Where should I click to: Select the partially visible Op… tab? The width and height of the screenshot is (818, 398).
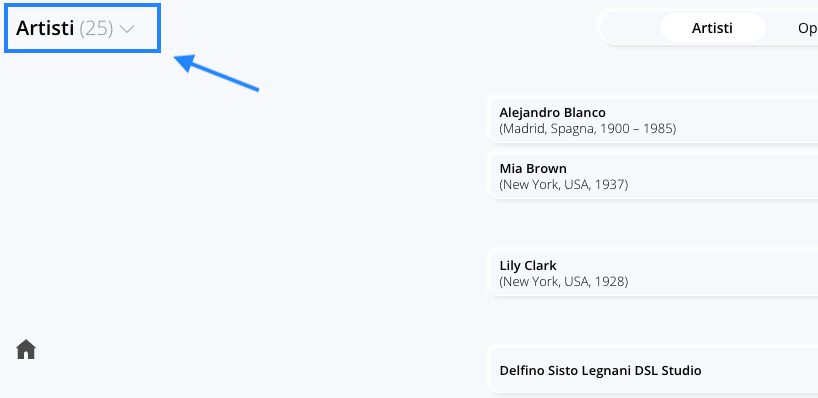[808, 28]
